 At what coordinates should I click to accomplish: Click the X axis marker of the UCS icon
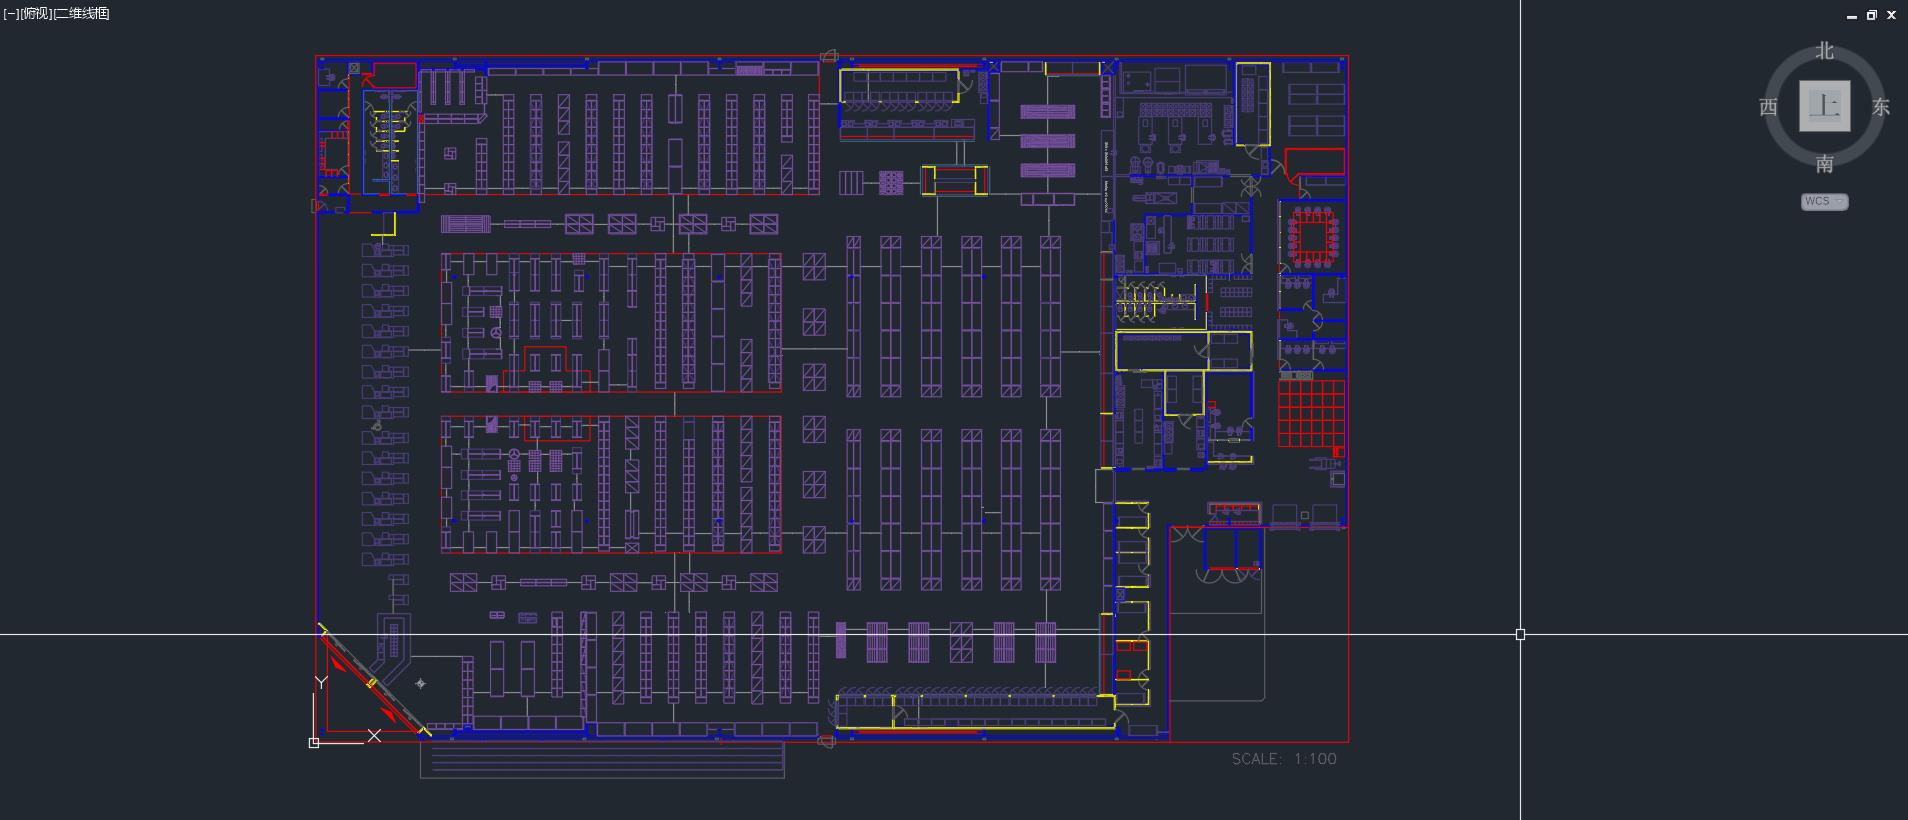coord(374,736)
